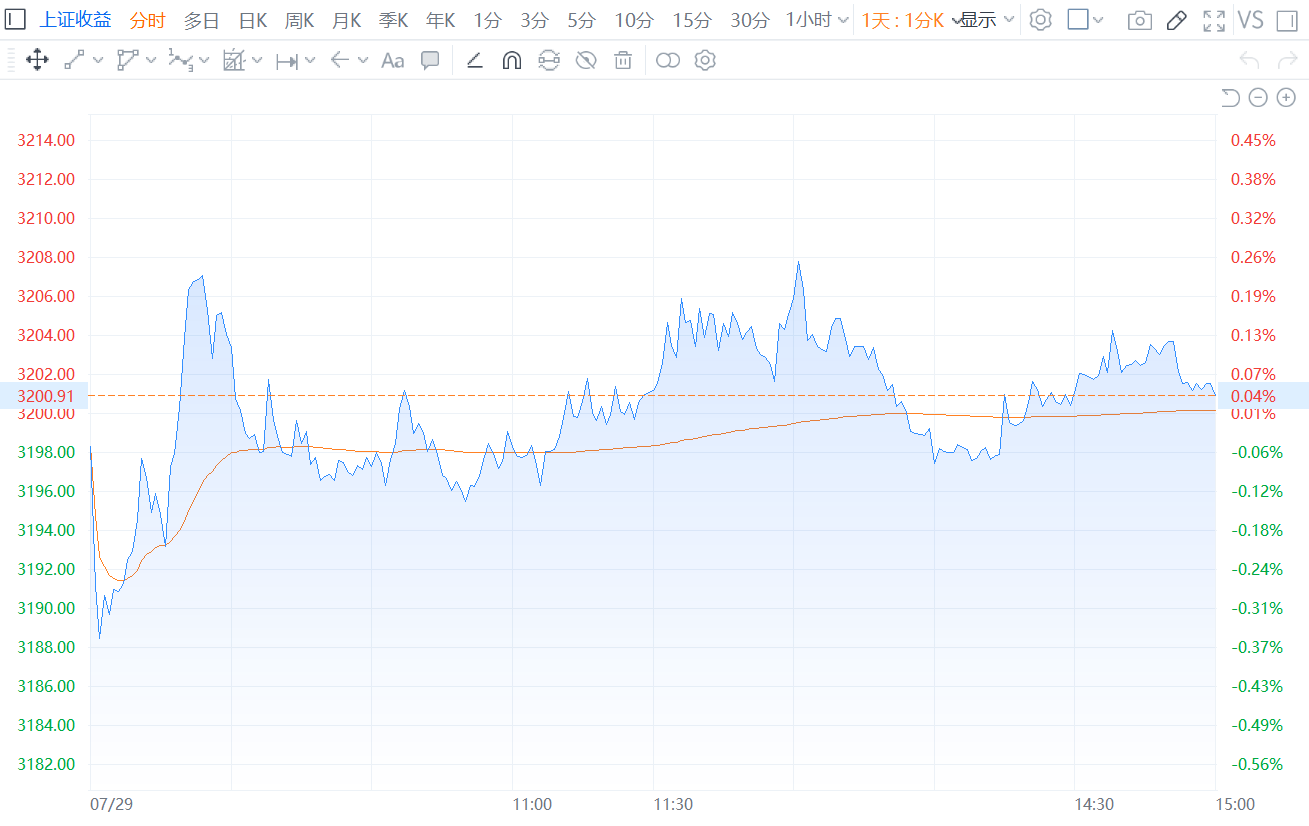
Task: Click the angle line draw icon
Action: 475,61
